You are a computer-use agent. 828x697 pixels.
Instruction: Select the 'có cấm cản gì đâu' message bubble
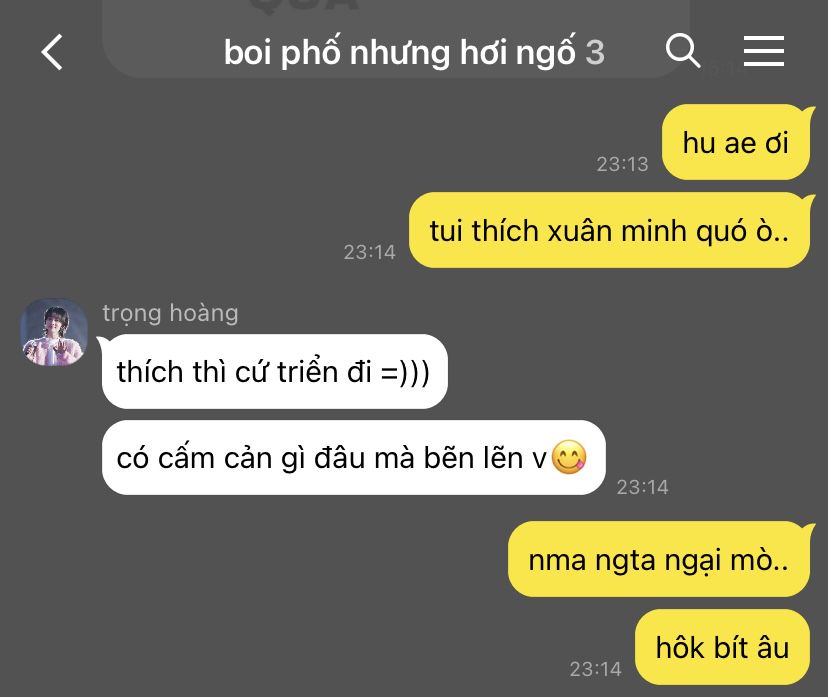point(353,457)
